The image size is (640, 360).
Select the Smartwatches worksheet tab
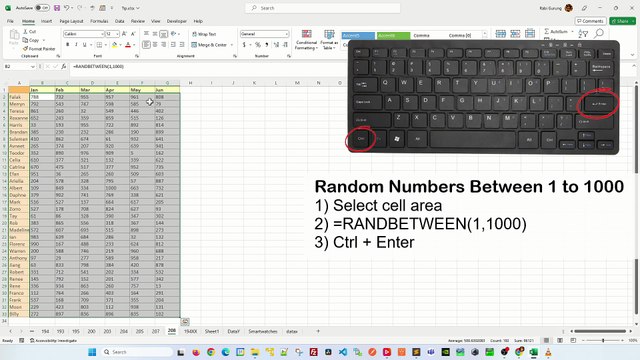[x=262, y=331]
